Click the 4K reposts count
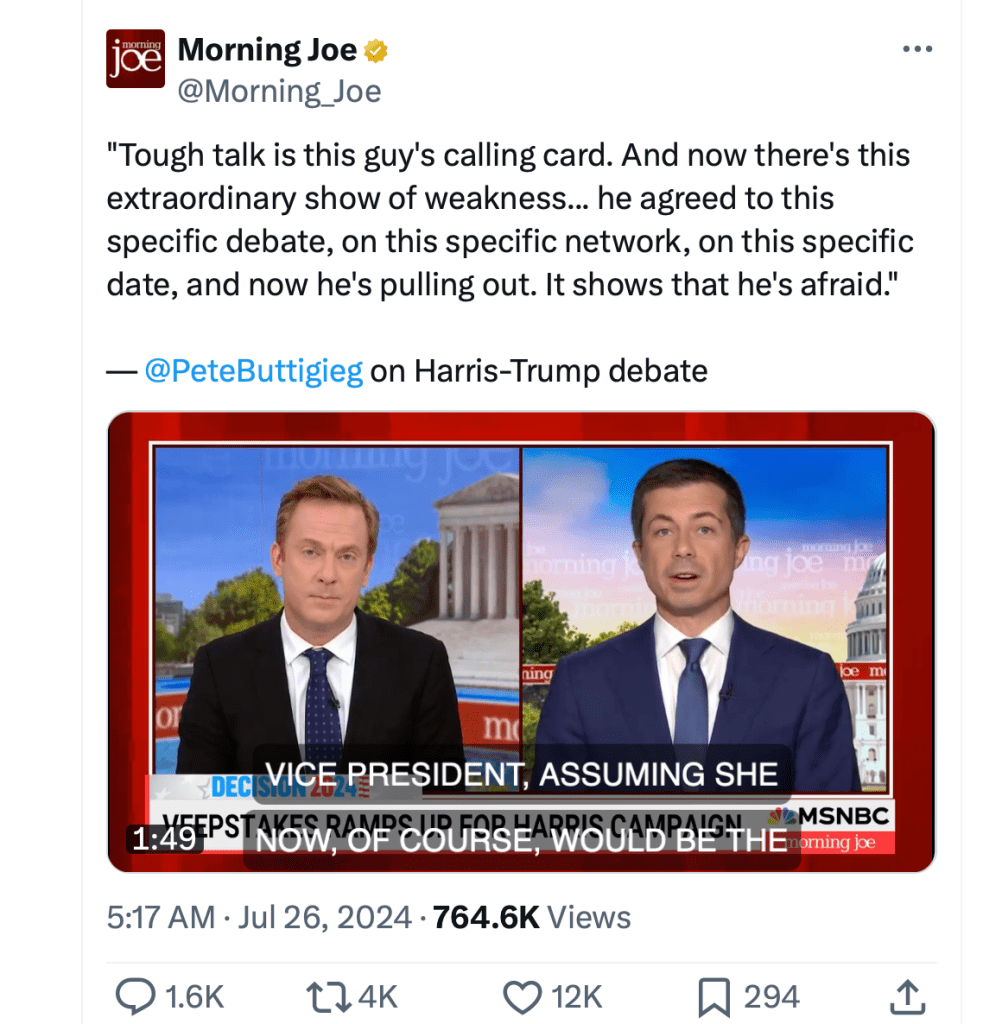The height and width of the screenshot is (1024, 1002). point(377,996)
